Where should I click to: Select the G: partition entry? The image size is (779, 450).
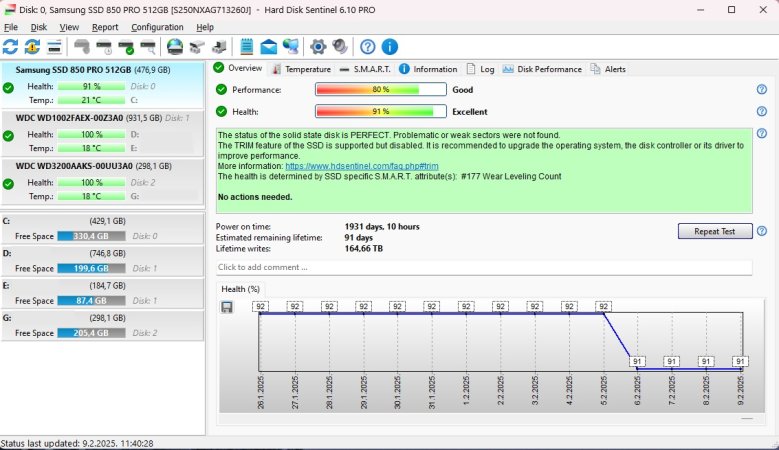tap(102, 325)
